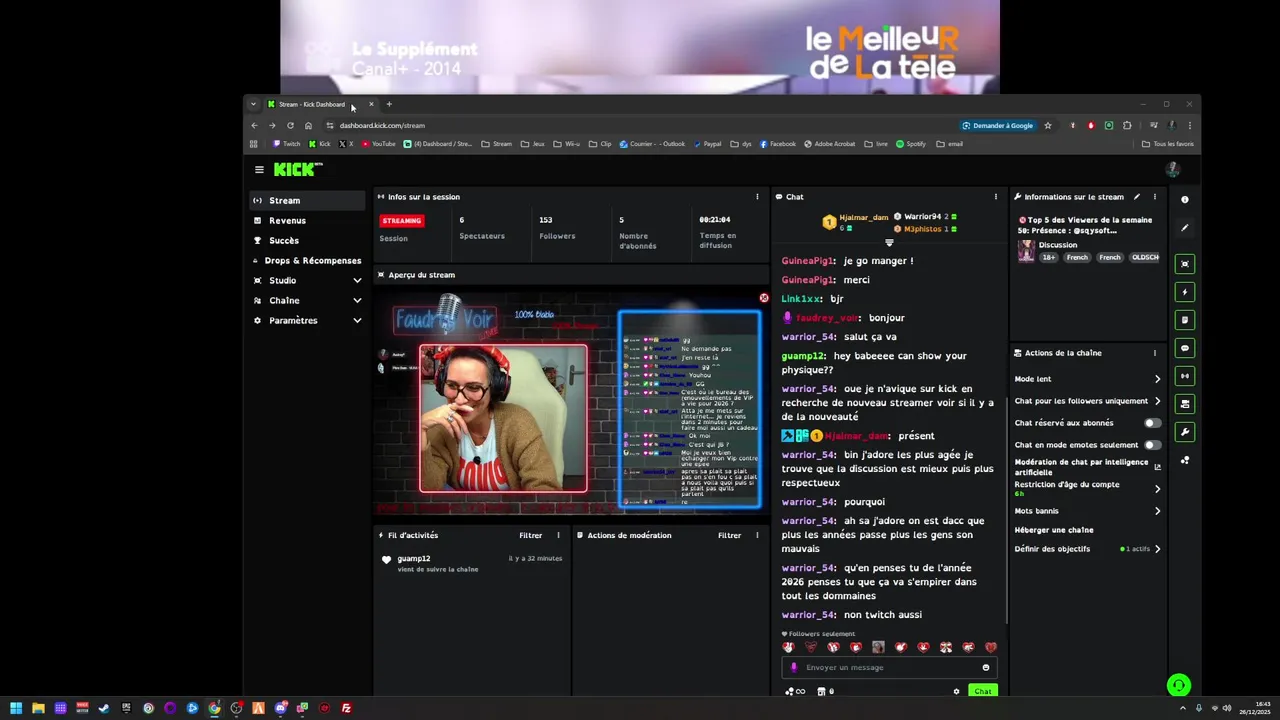Viewport: 1280px width, 720px height.
Task: Open the Twitch bookmark
Action: coord(286,144)
